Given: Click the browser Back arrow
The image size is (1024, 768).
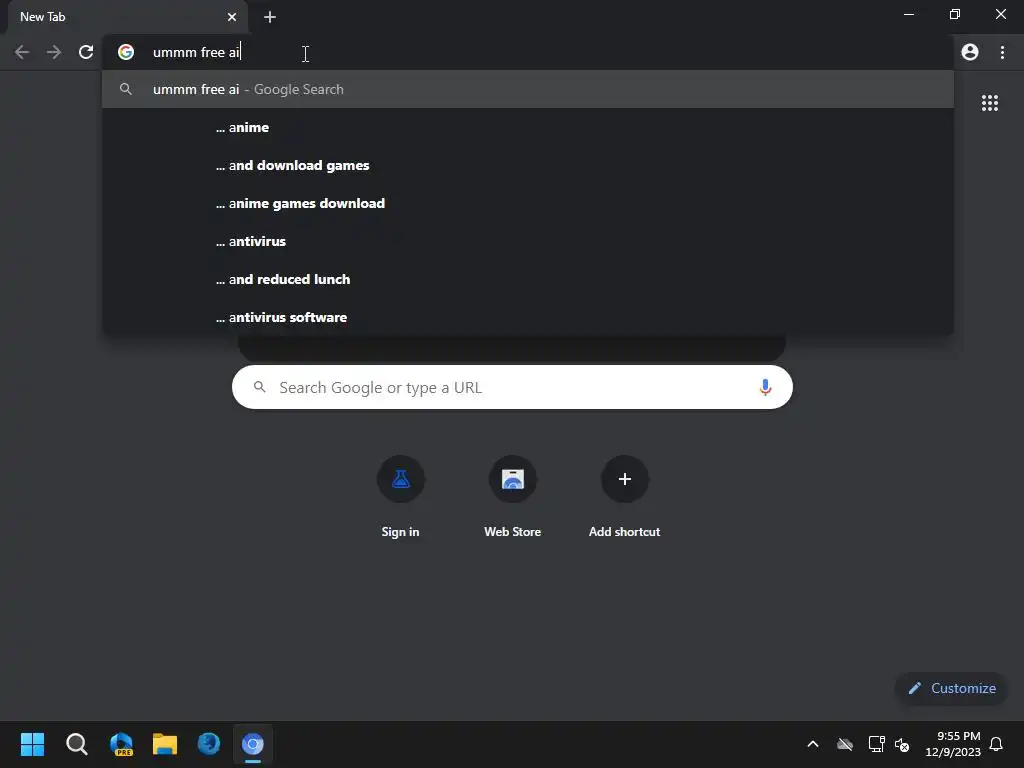Looking at the screenshot, I should (22, 52).
